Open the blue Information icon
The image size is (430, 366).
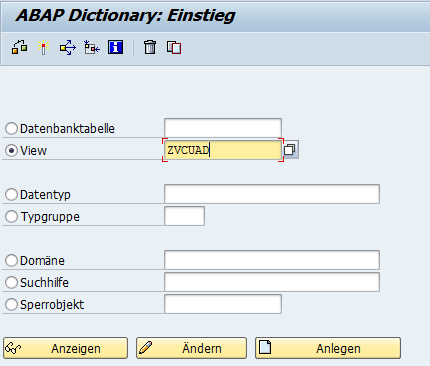click(x=115, y=47)
